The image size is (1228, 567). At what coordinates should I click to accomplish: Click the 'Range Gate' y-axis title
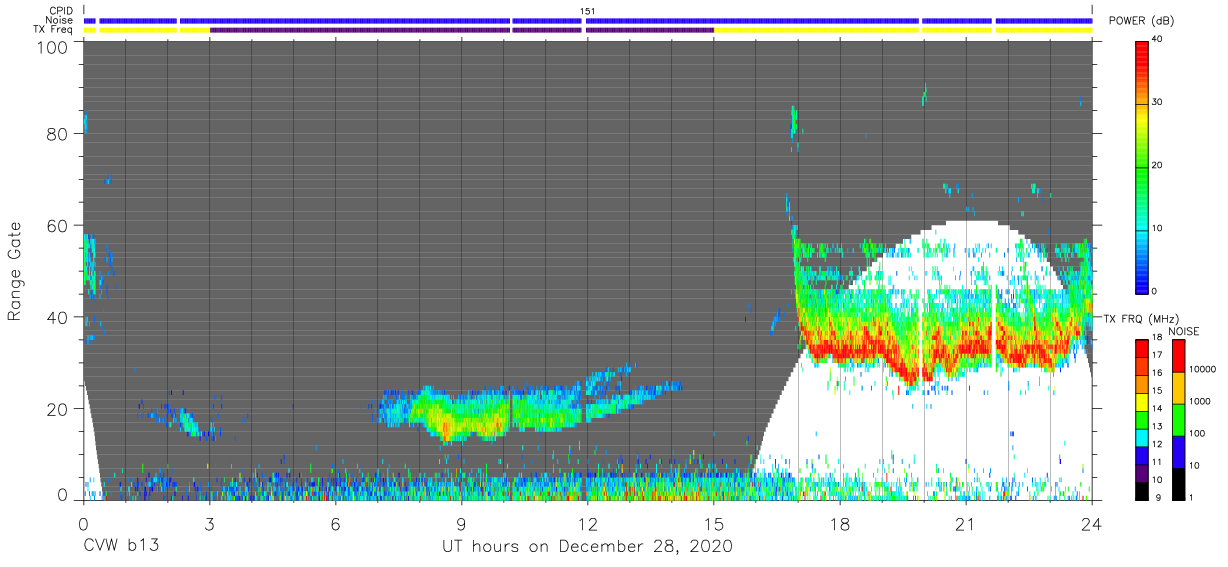pos(15,272)
